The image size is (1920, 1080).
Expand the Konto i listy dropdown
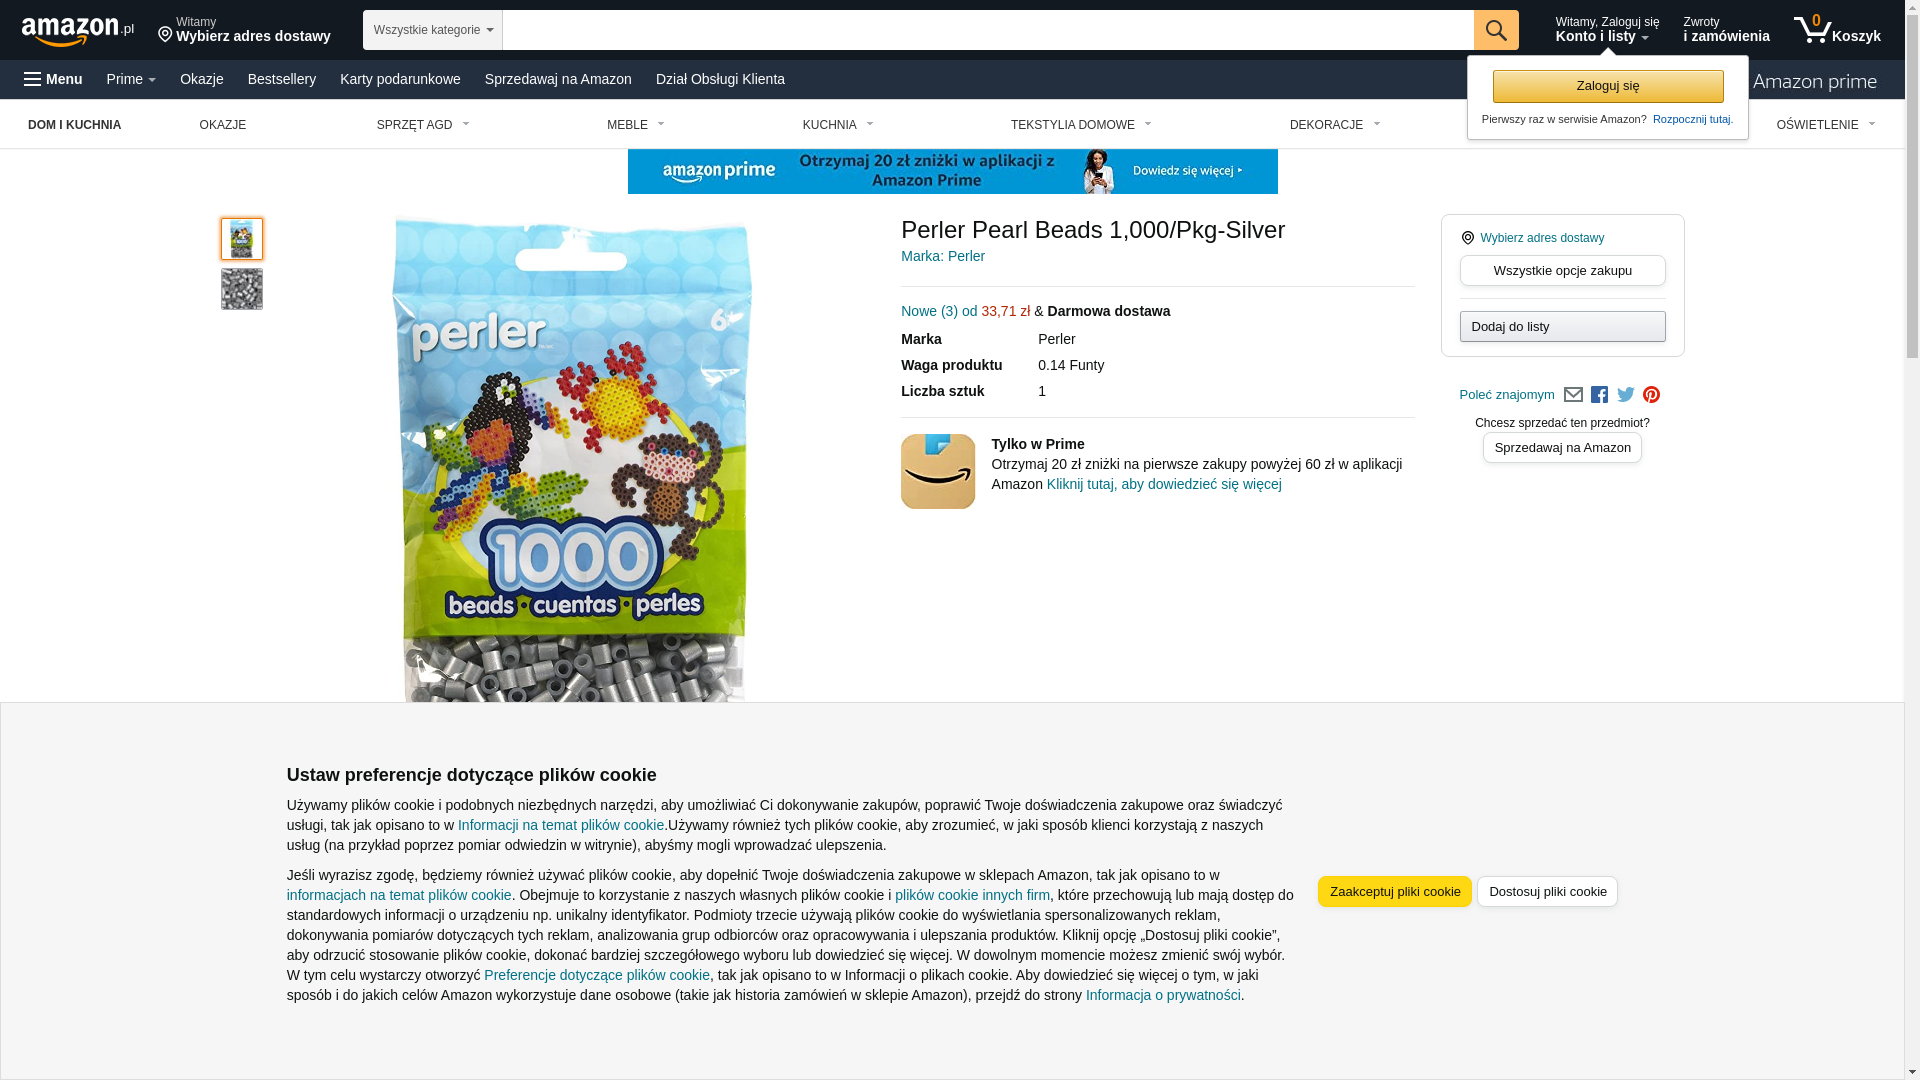1607,30
